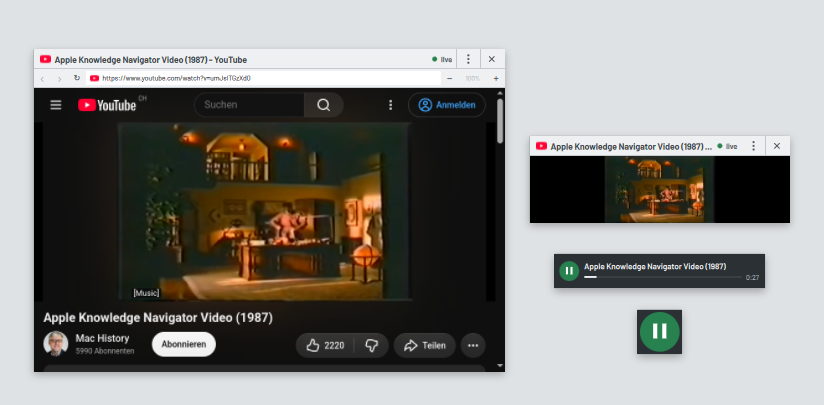Screen dimensions: 824x405
Task: Go back in main browser window
Action: point(43,79)
